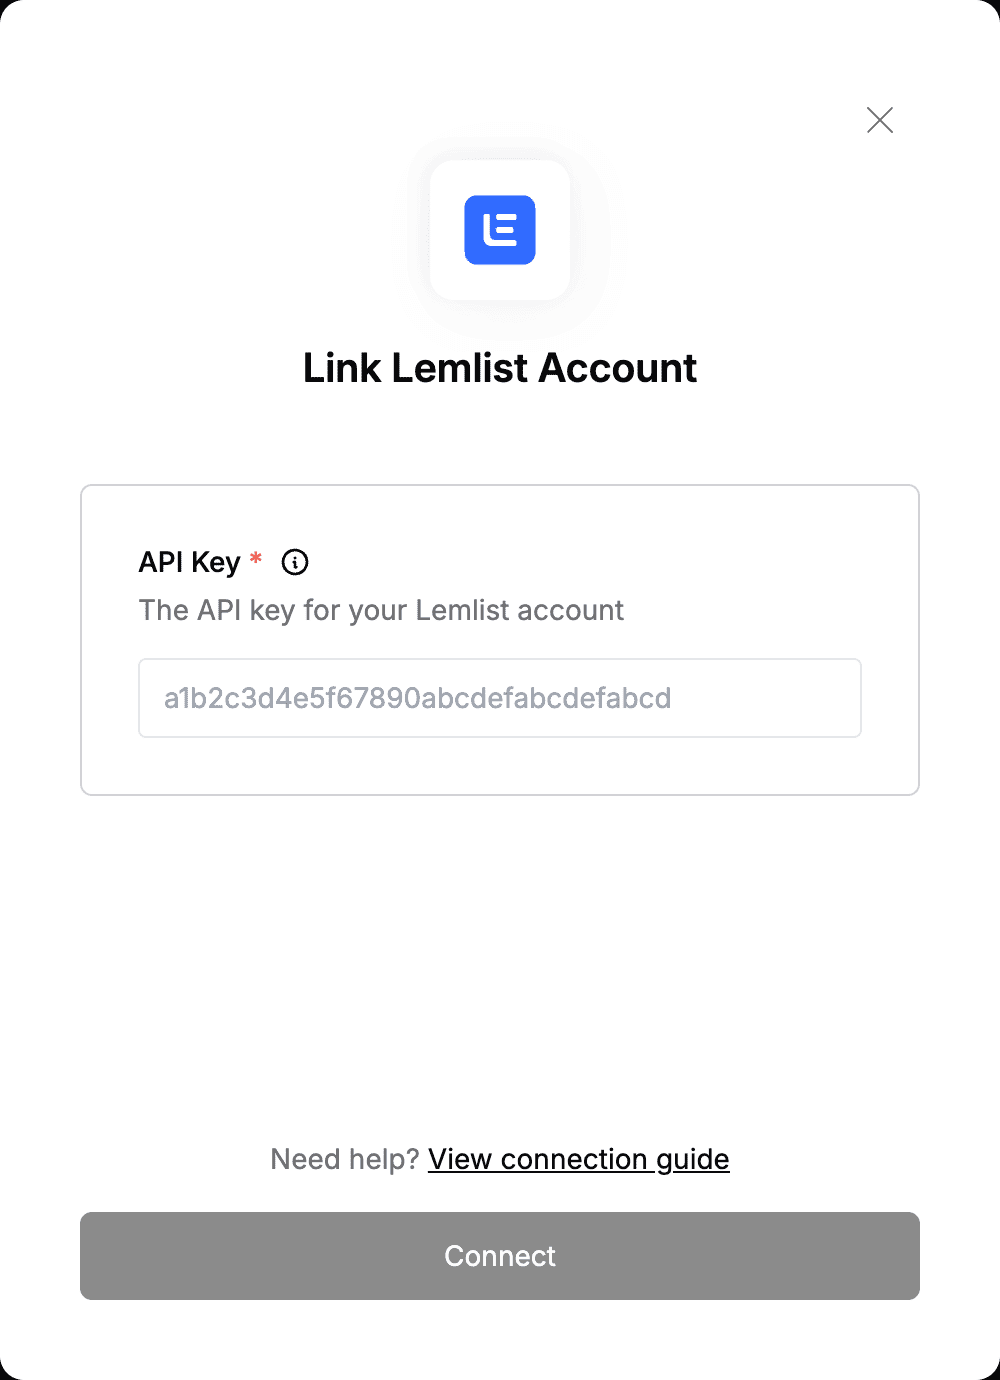Show details via circled i icon

coord(295,562)
